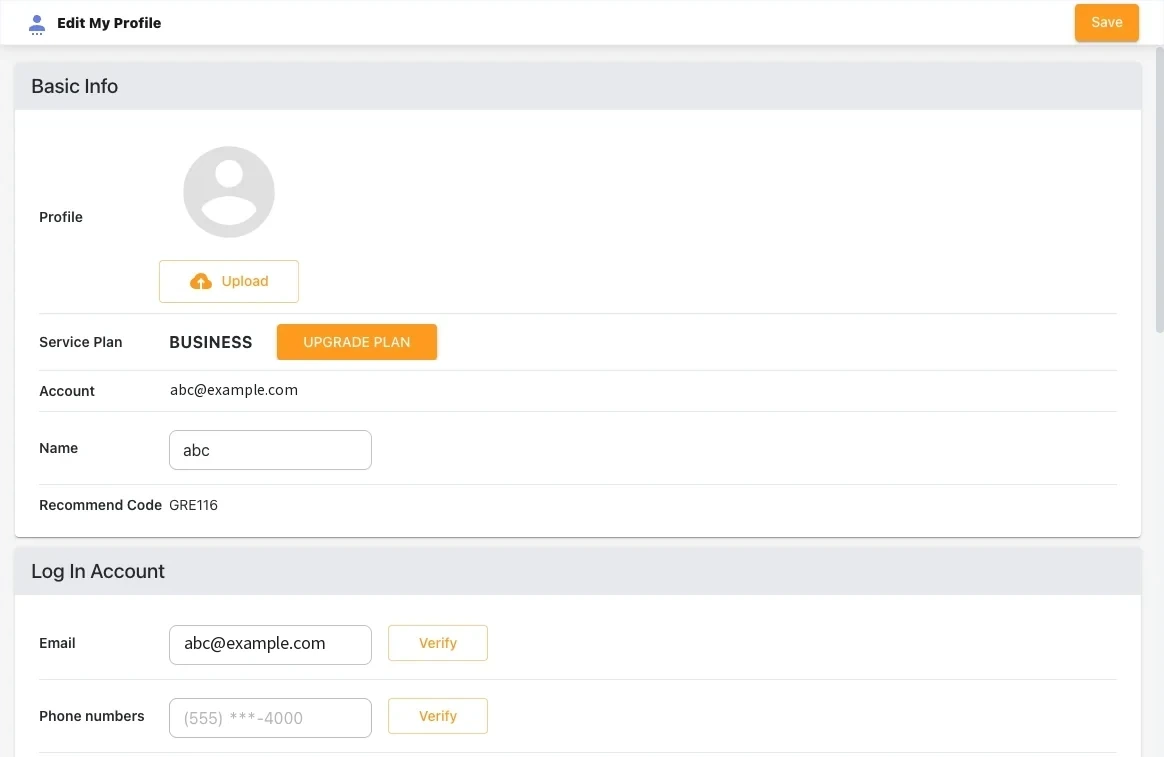Upload a new profile photo
Screen dimensions: 1164x757
(229, 281)
